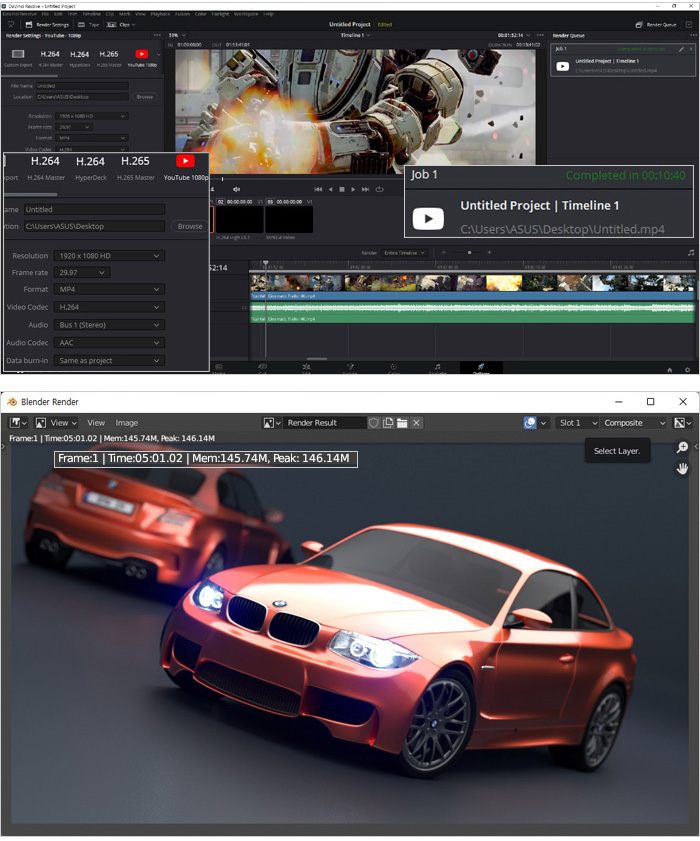The height and width of the screenshot is (841, 700).
Task: Switch to the Fusion page tab
Action: pyautogui.click(x=350, y=368)
